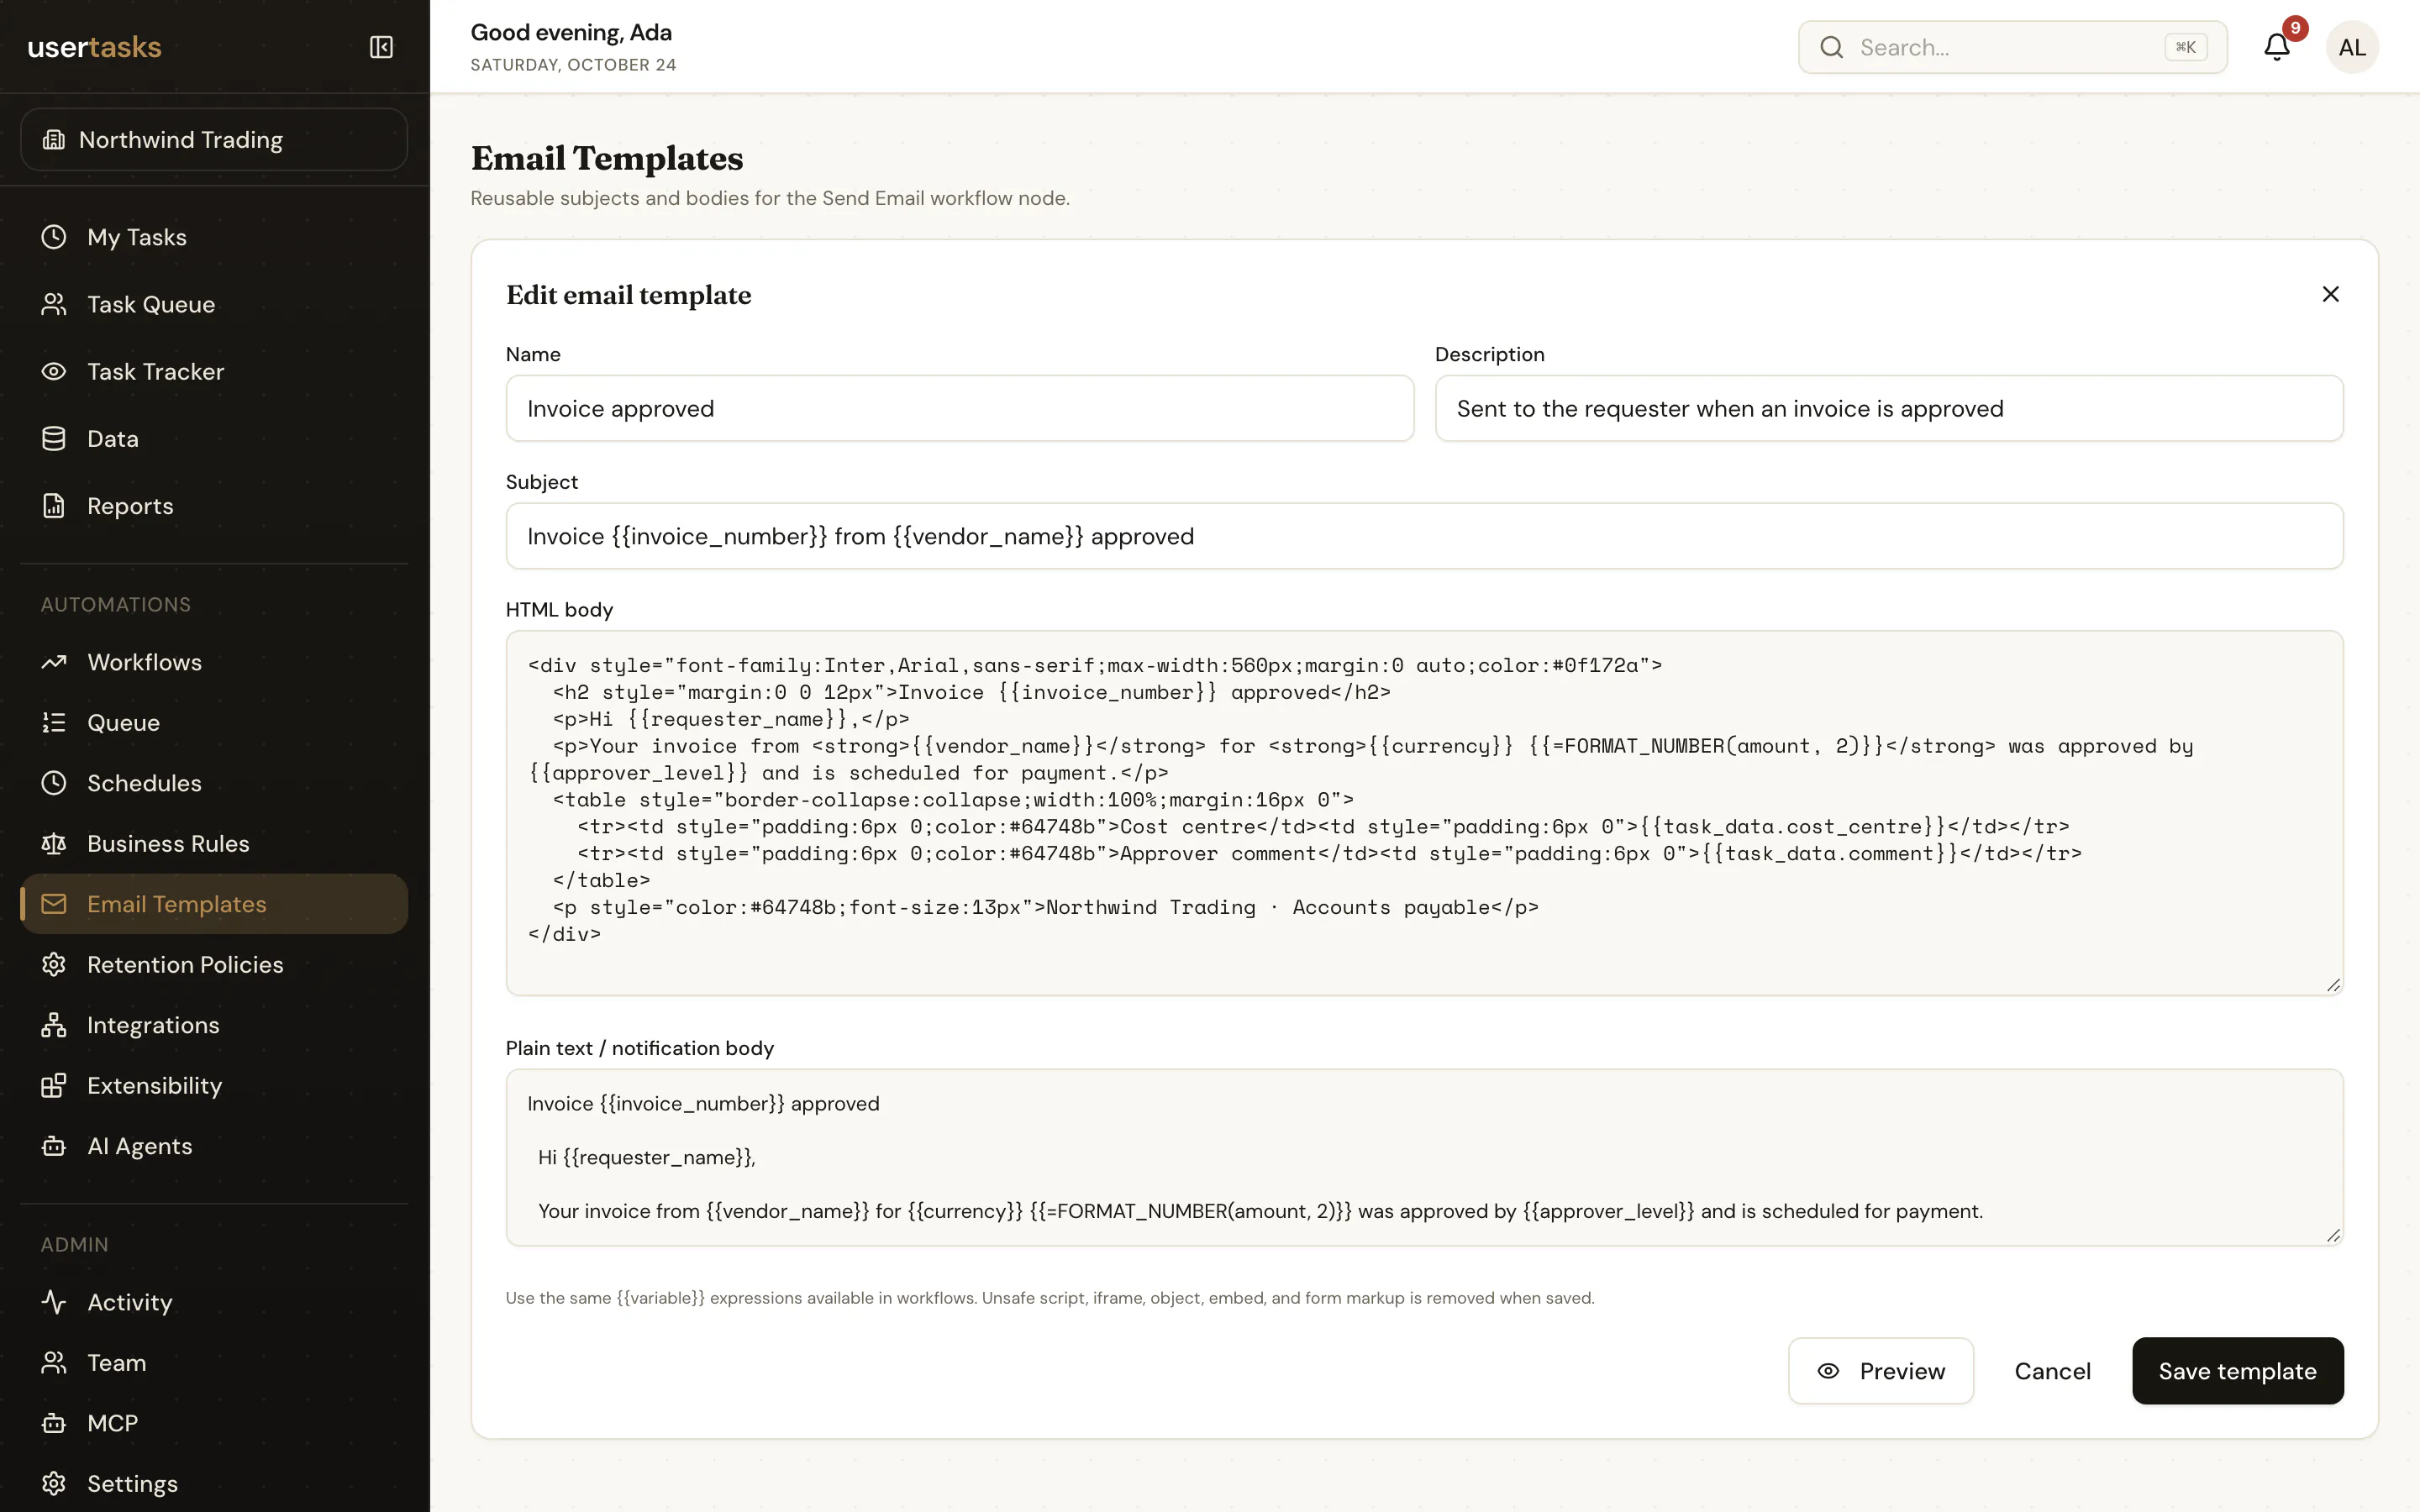Click the Preview button
Screen dimensions: 2420x1512
click(1880, 1371)
